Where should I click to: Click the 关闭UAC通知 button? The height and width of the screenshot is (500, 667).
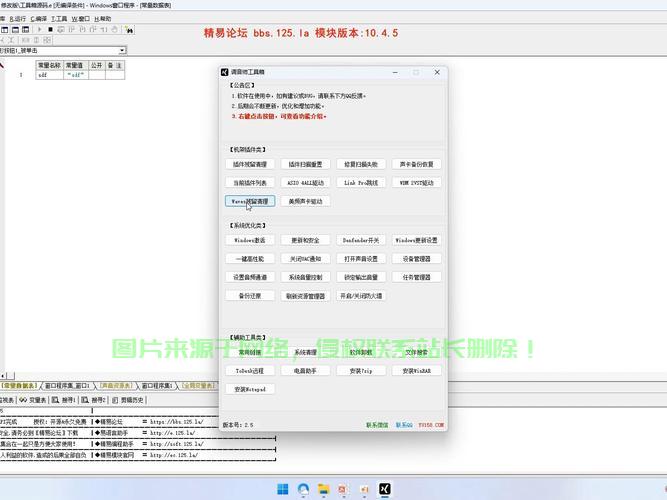tap(305, 259)
